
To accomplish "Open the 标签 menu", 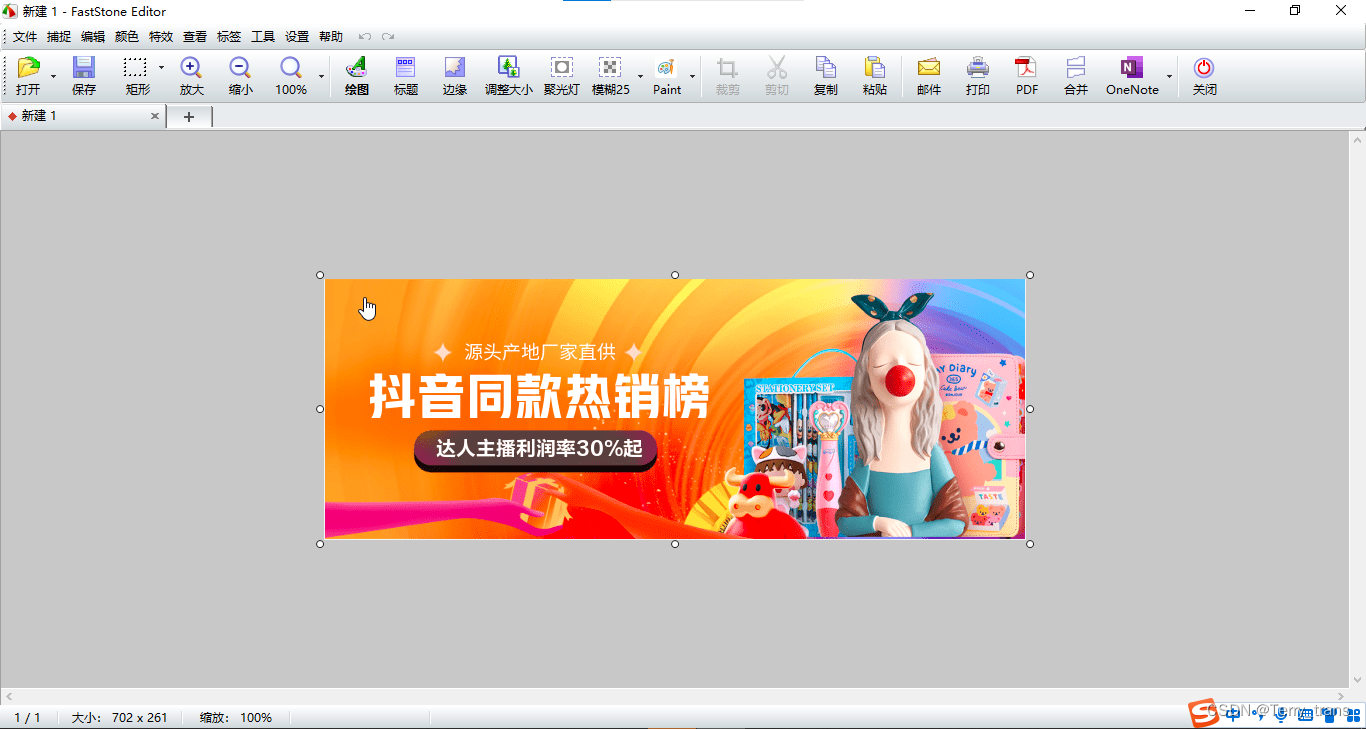I will click(x=229, y=37).
